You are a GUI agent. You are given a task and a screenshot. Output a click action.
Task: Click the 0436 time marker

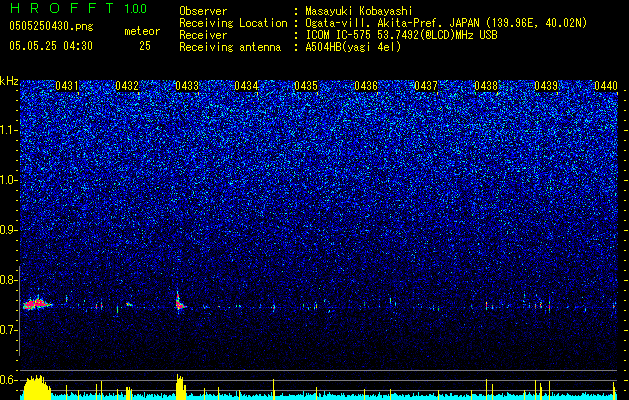coord(366,86)
